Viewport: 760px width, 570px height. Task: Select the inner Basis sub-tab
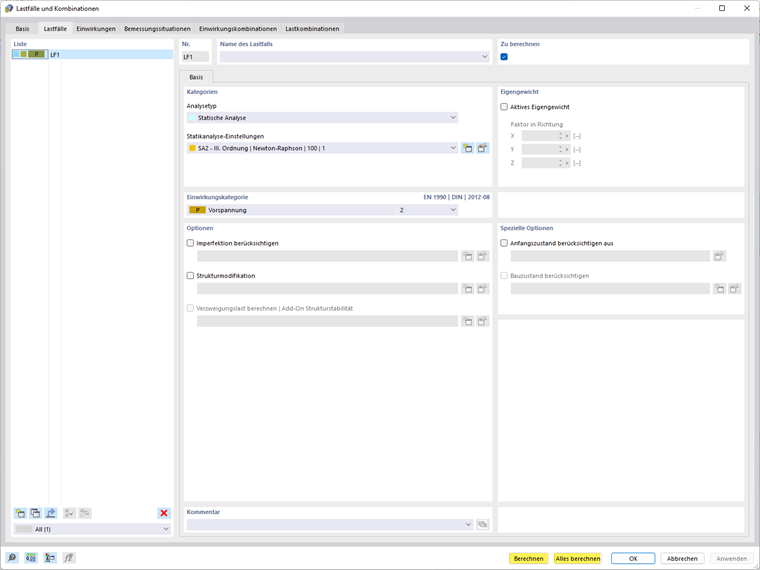click(196, 77)
